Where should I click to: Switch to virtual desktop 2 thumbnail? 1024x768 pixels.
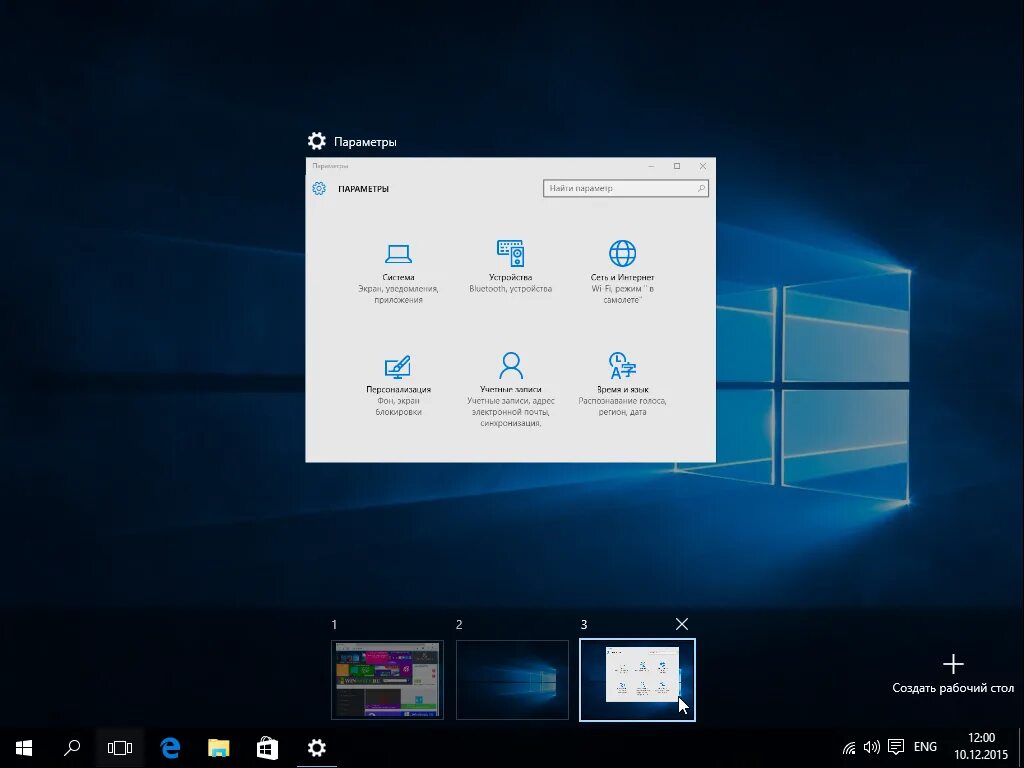coord(512,680)
